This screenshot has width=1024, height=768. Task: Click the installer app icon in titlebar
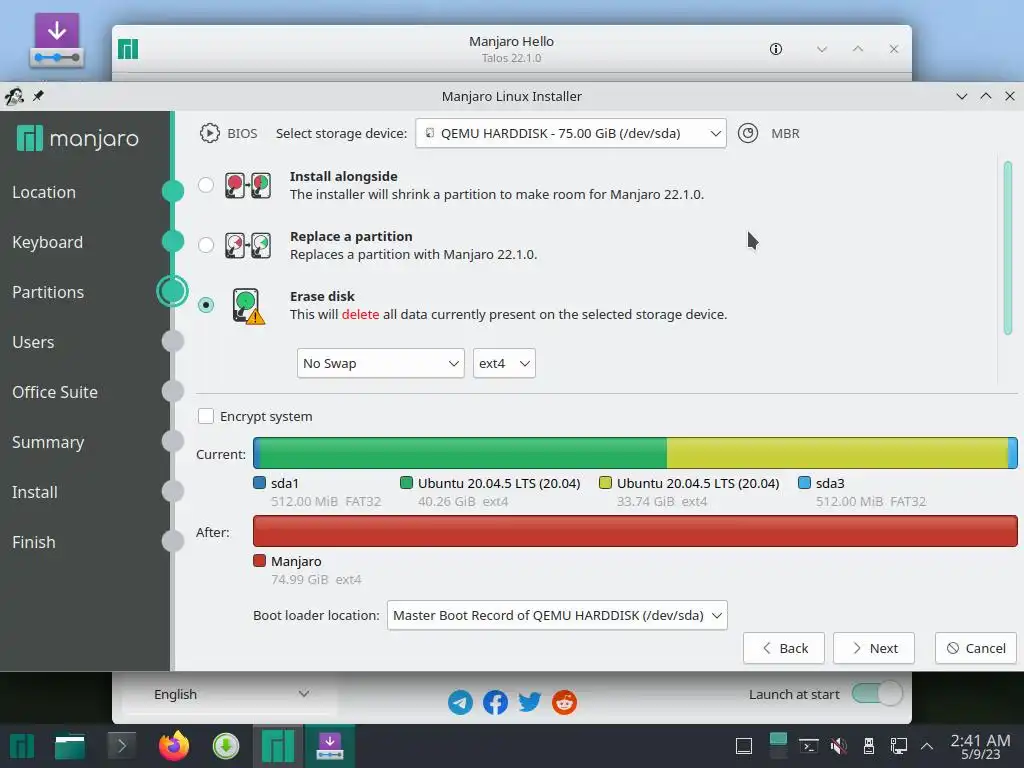click(14, 96)
